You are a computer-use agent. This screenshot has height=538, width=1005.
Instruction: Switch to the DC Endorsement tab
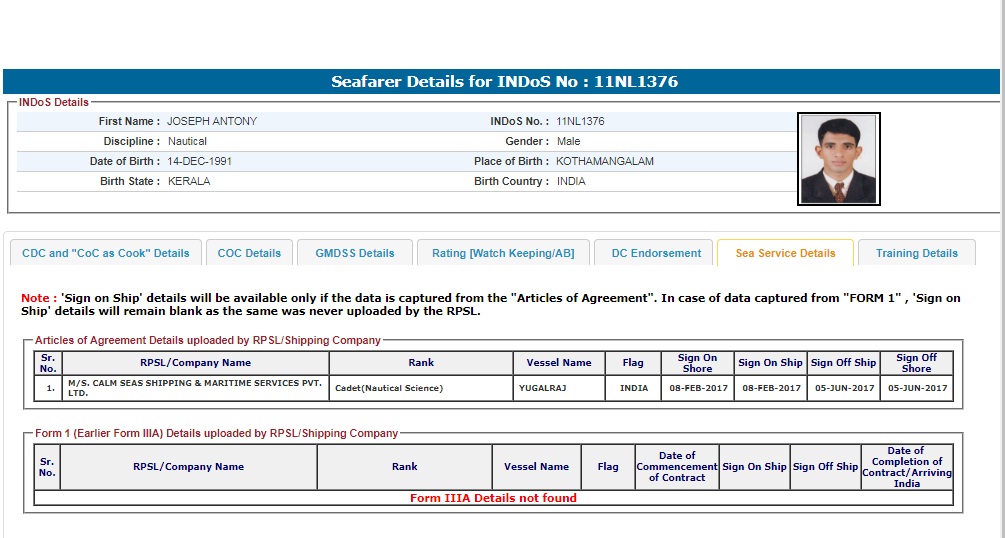tap(656, 253)
